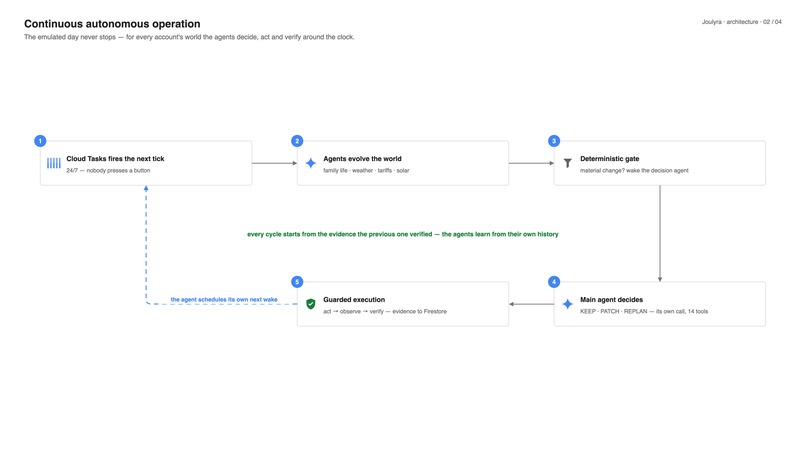Image resolution: width=806 pixels, height=453 pixels.
Task: Click the subtitle starting "The emulated day never stops"
Action: point(189,37)
